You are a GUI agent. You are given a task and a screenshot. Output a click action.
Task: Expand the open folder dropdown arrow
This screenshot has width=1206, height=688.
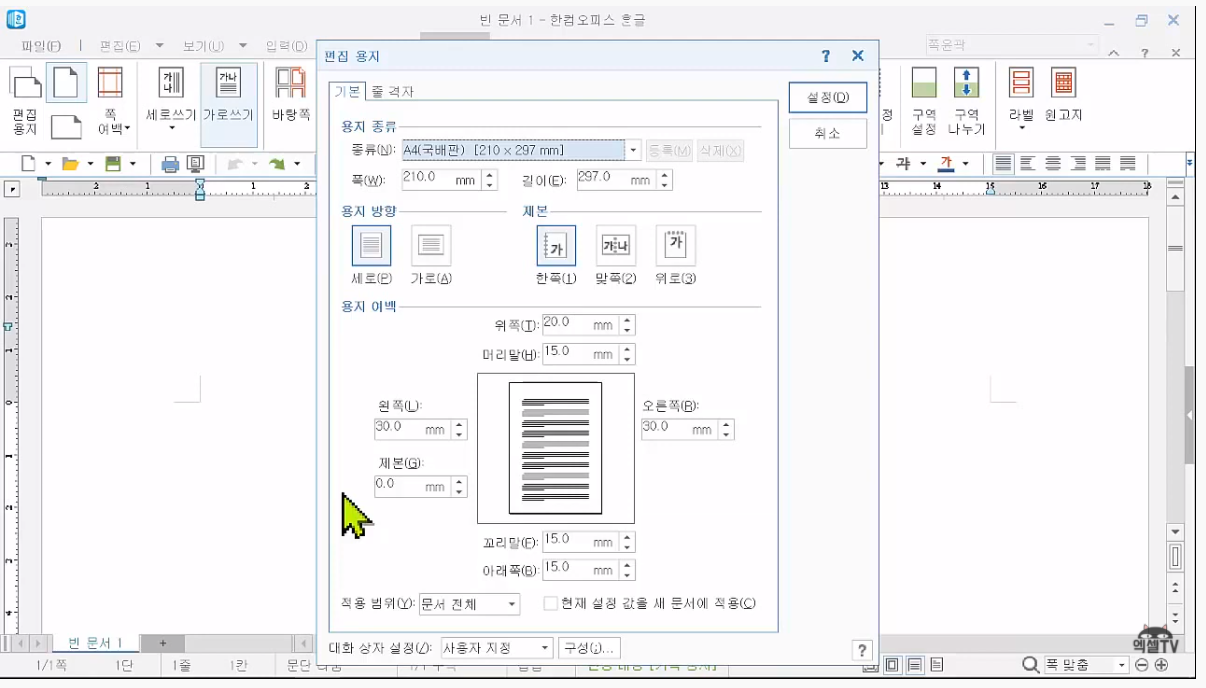click(90, 164)
